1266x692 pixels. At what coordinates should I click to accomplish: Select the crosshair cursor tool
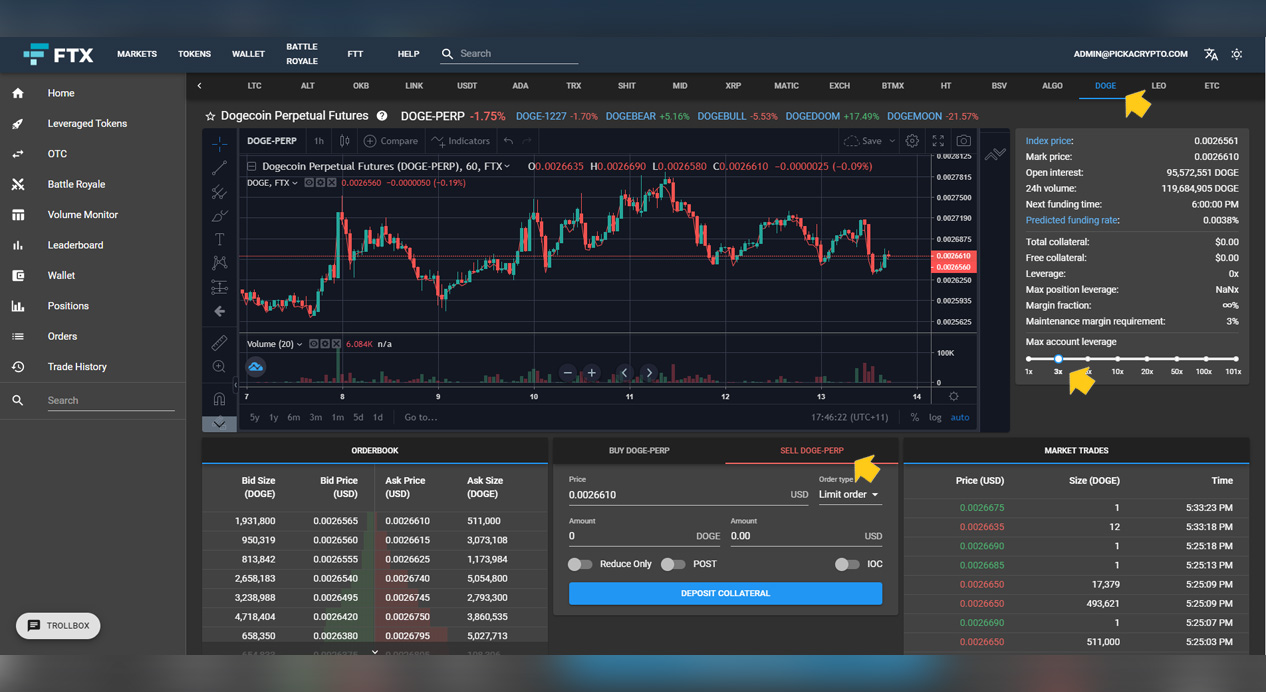tap(219, 143)
